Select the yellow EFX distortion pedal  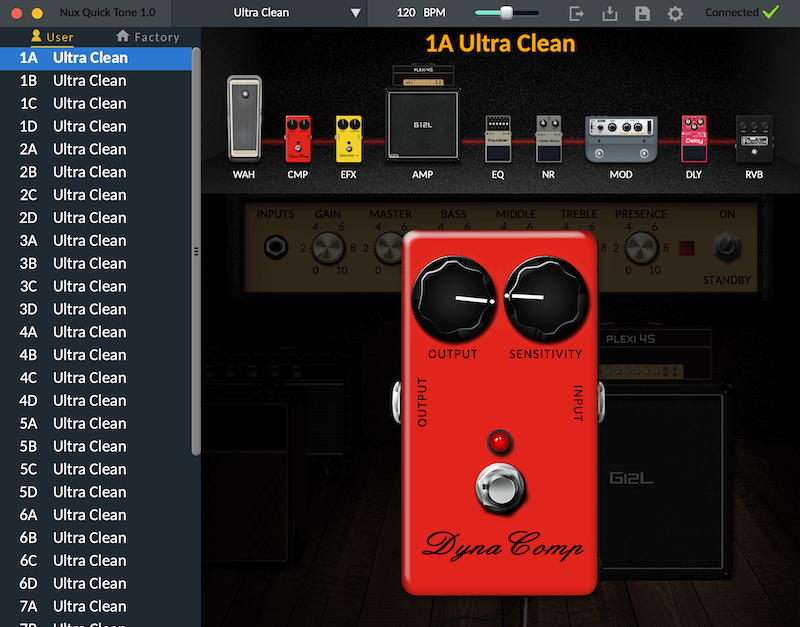348,138
